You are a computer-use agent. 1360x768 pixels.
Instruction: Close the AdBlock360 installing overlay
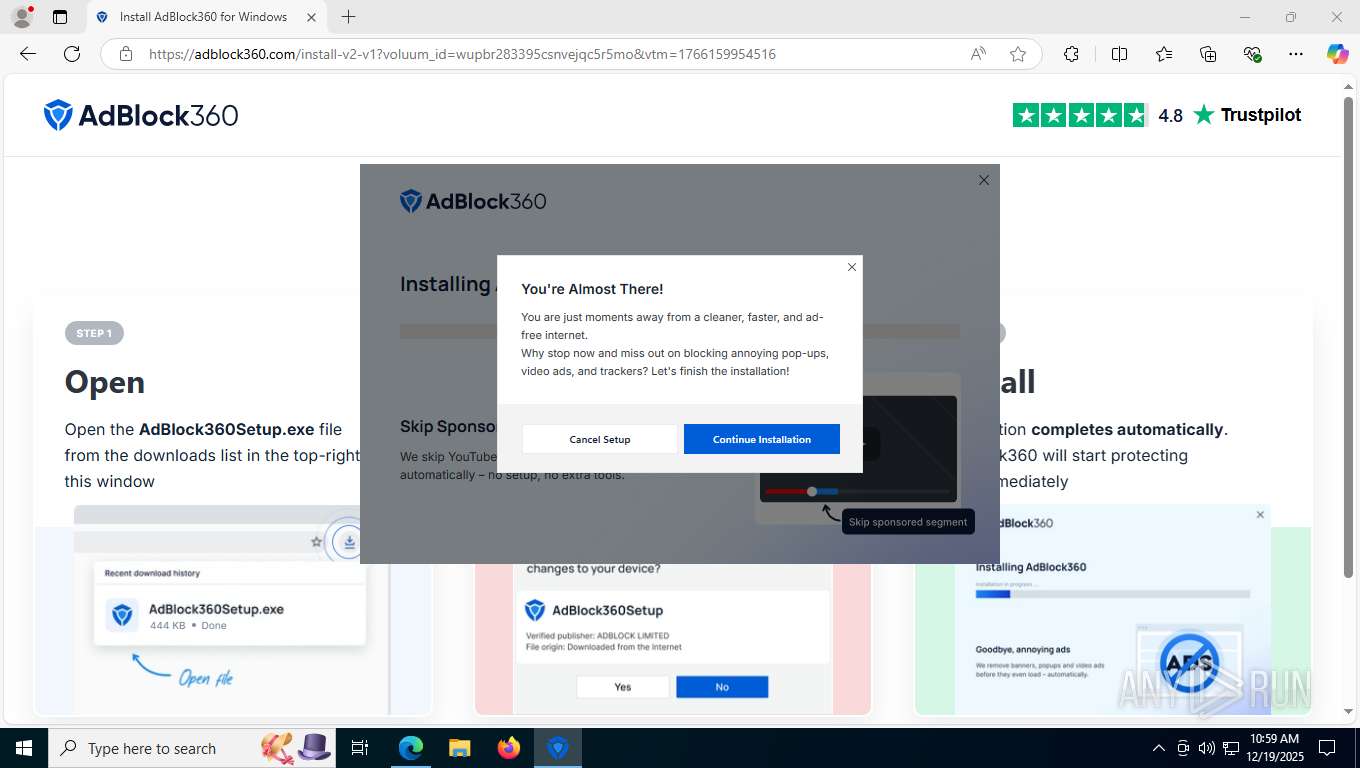(984, 180)
